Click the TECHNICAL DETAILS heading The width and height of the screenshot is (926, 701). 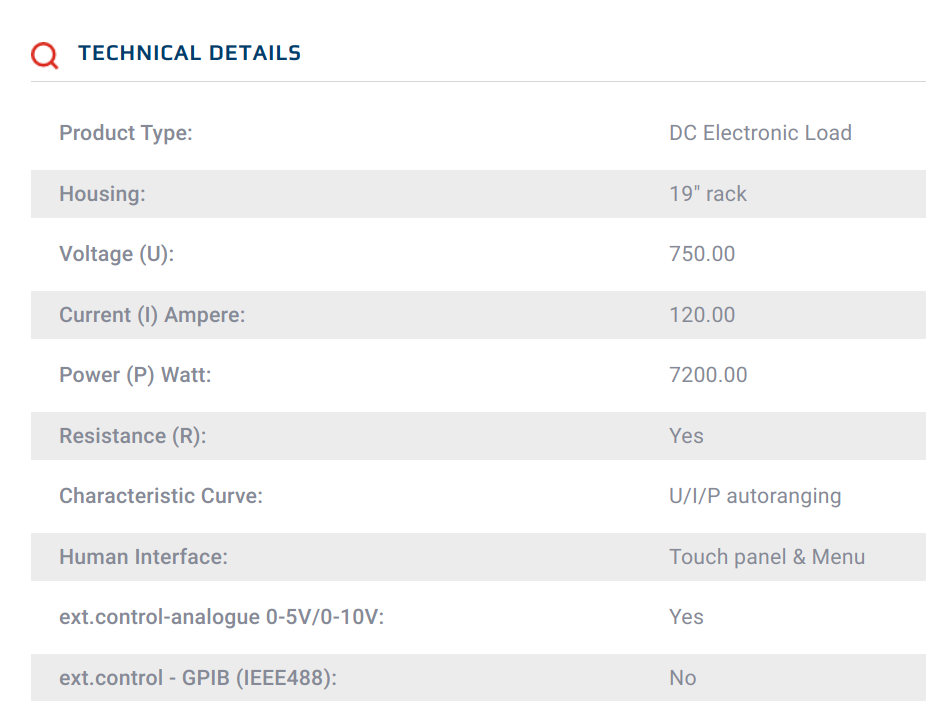pos(190,53)
